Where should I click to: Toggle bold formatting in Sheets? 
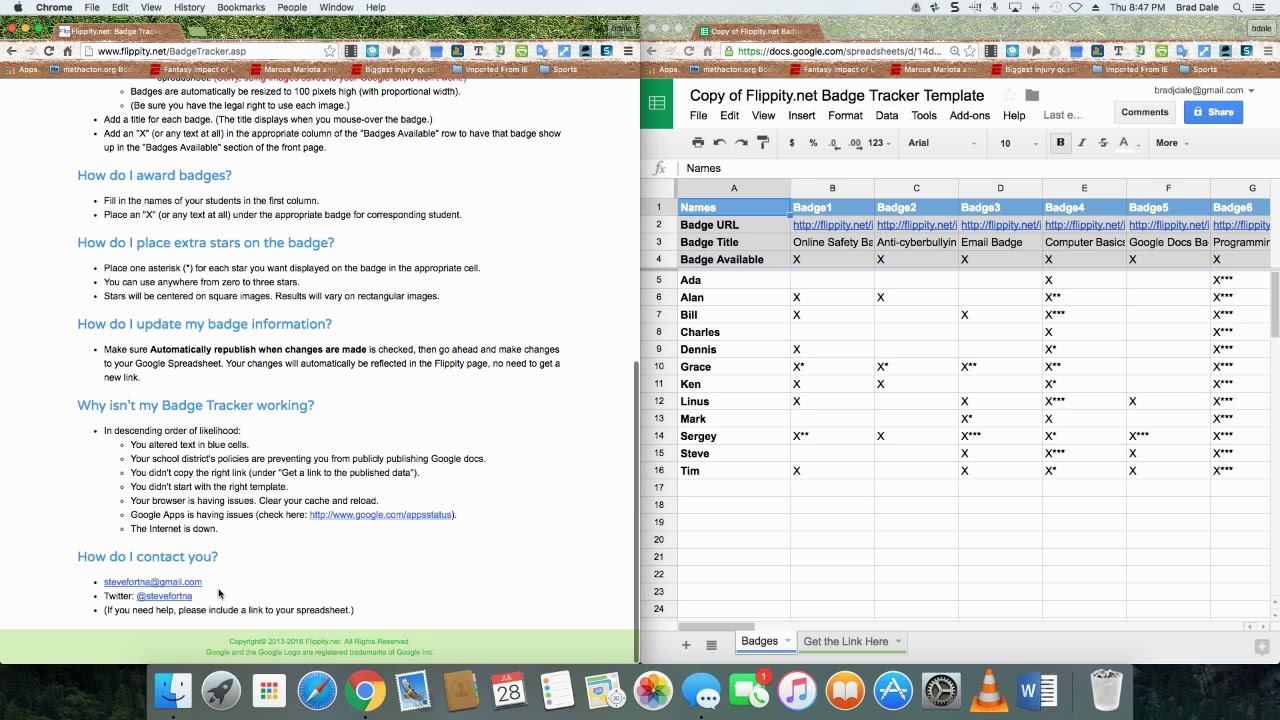pos(1060,143)
